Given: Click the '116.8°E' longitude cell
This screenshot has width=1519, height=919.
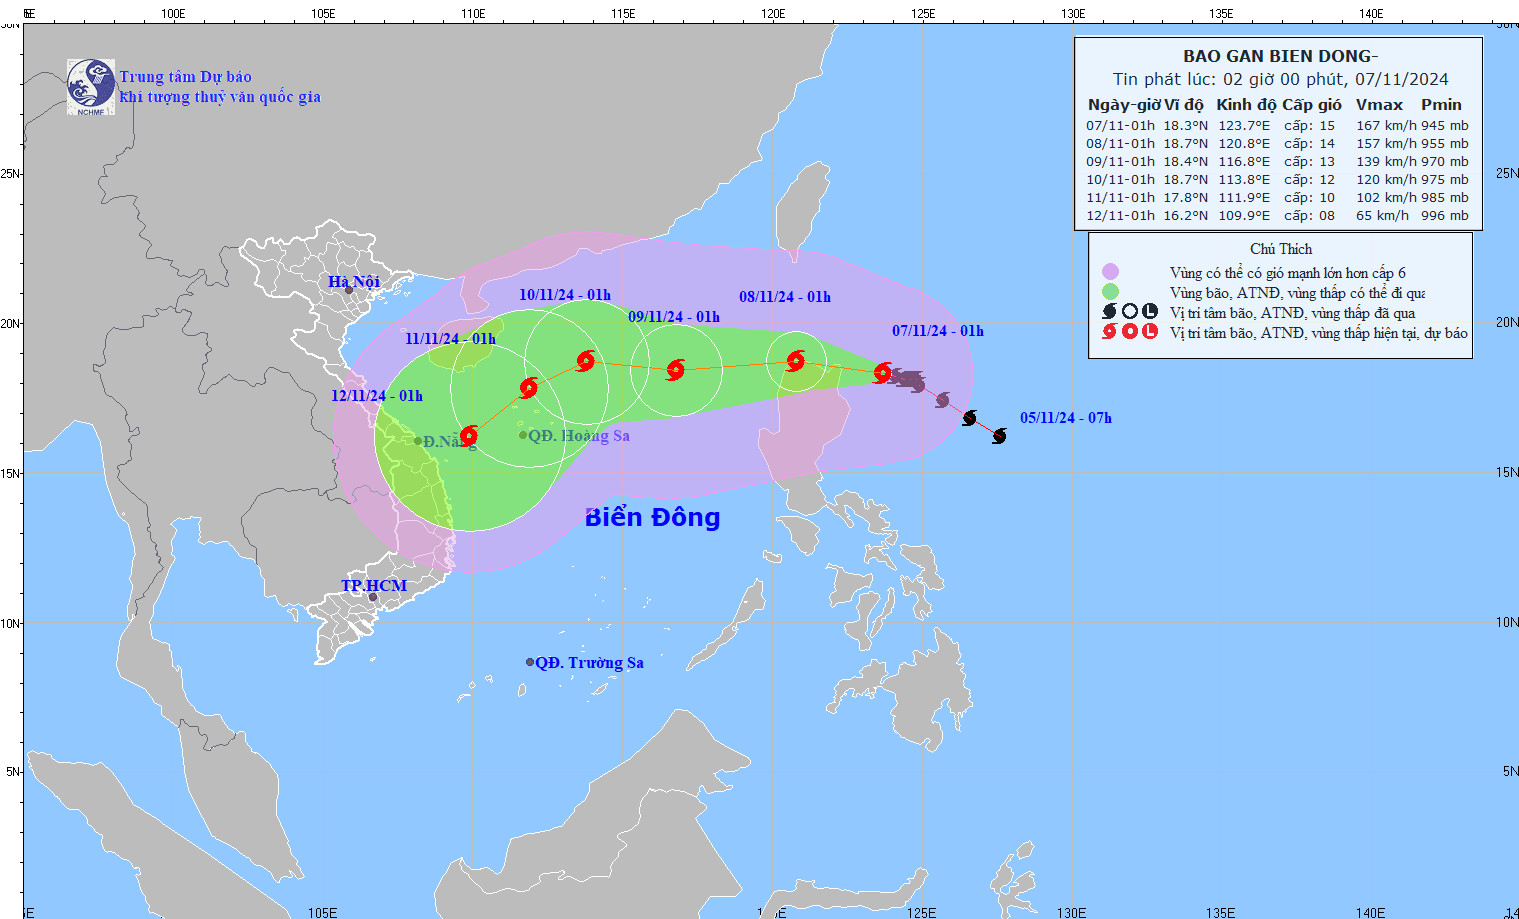Looking at the screenshot, I should pyautogui.click(x=1244, y=162).
